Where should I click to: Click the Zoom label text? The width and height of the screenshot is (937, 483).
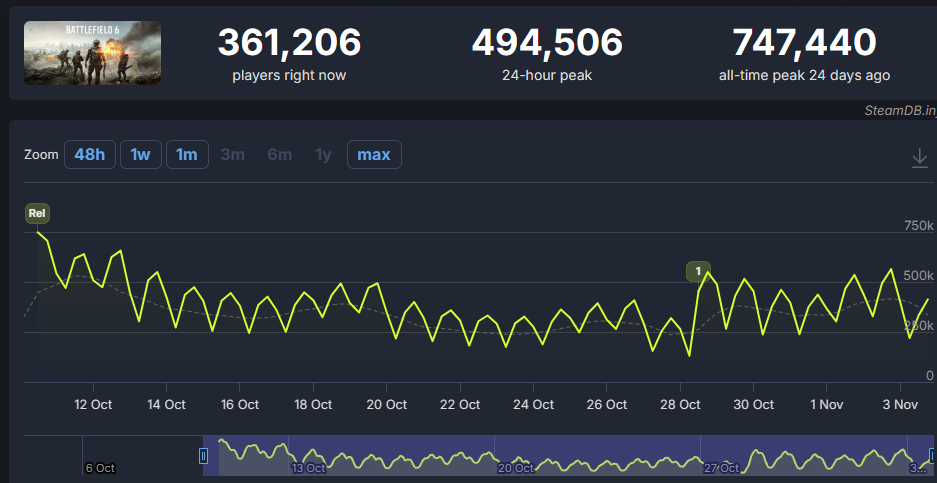tap(41, 155)
